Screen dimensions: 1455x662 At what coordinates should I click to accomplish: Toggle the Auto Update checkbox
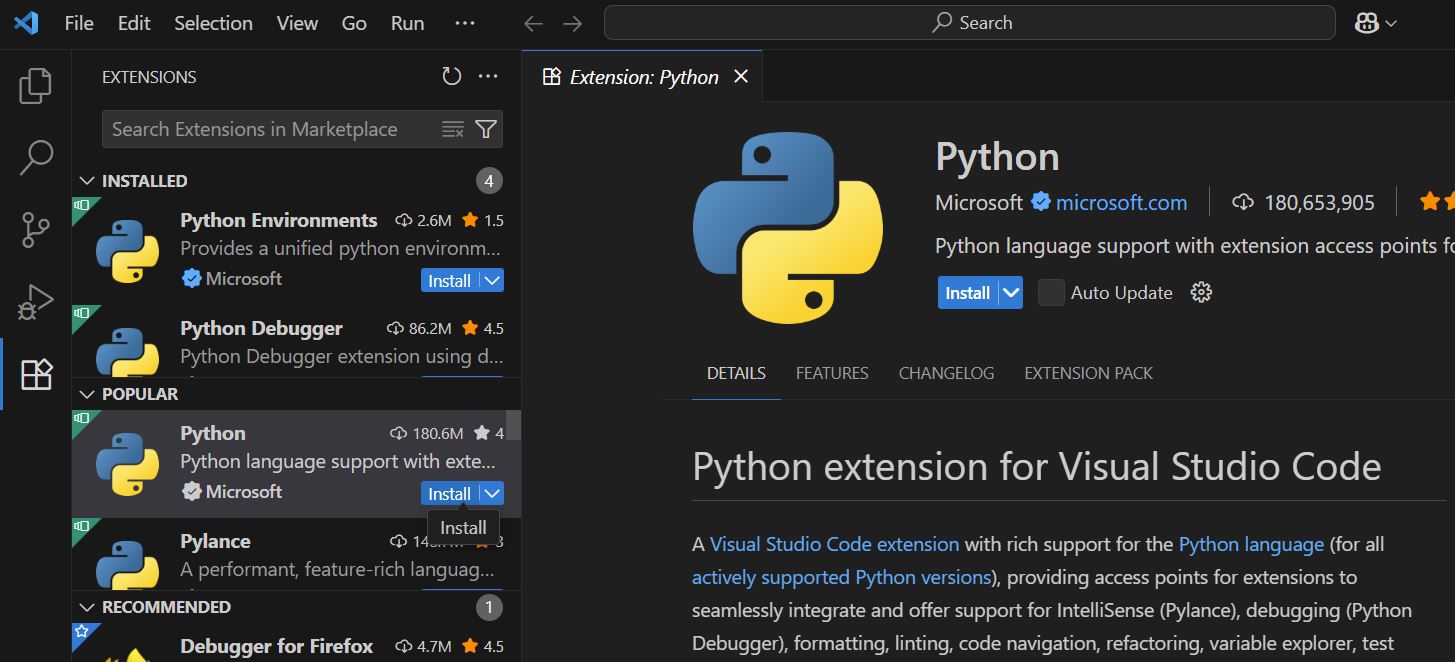1051,292
